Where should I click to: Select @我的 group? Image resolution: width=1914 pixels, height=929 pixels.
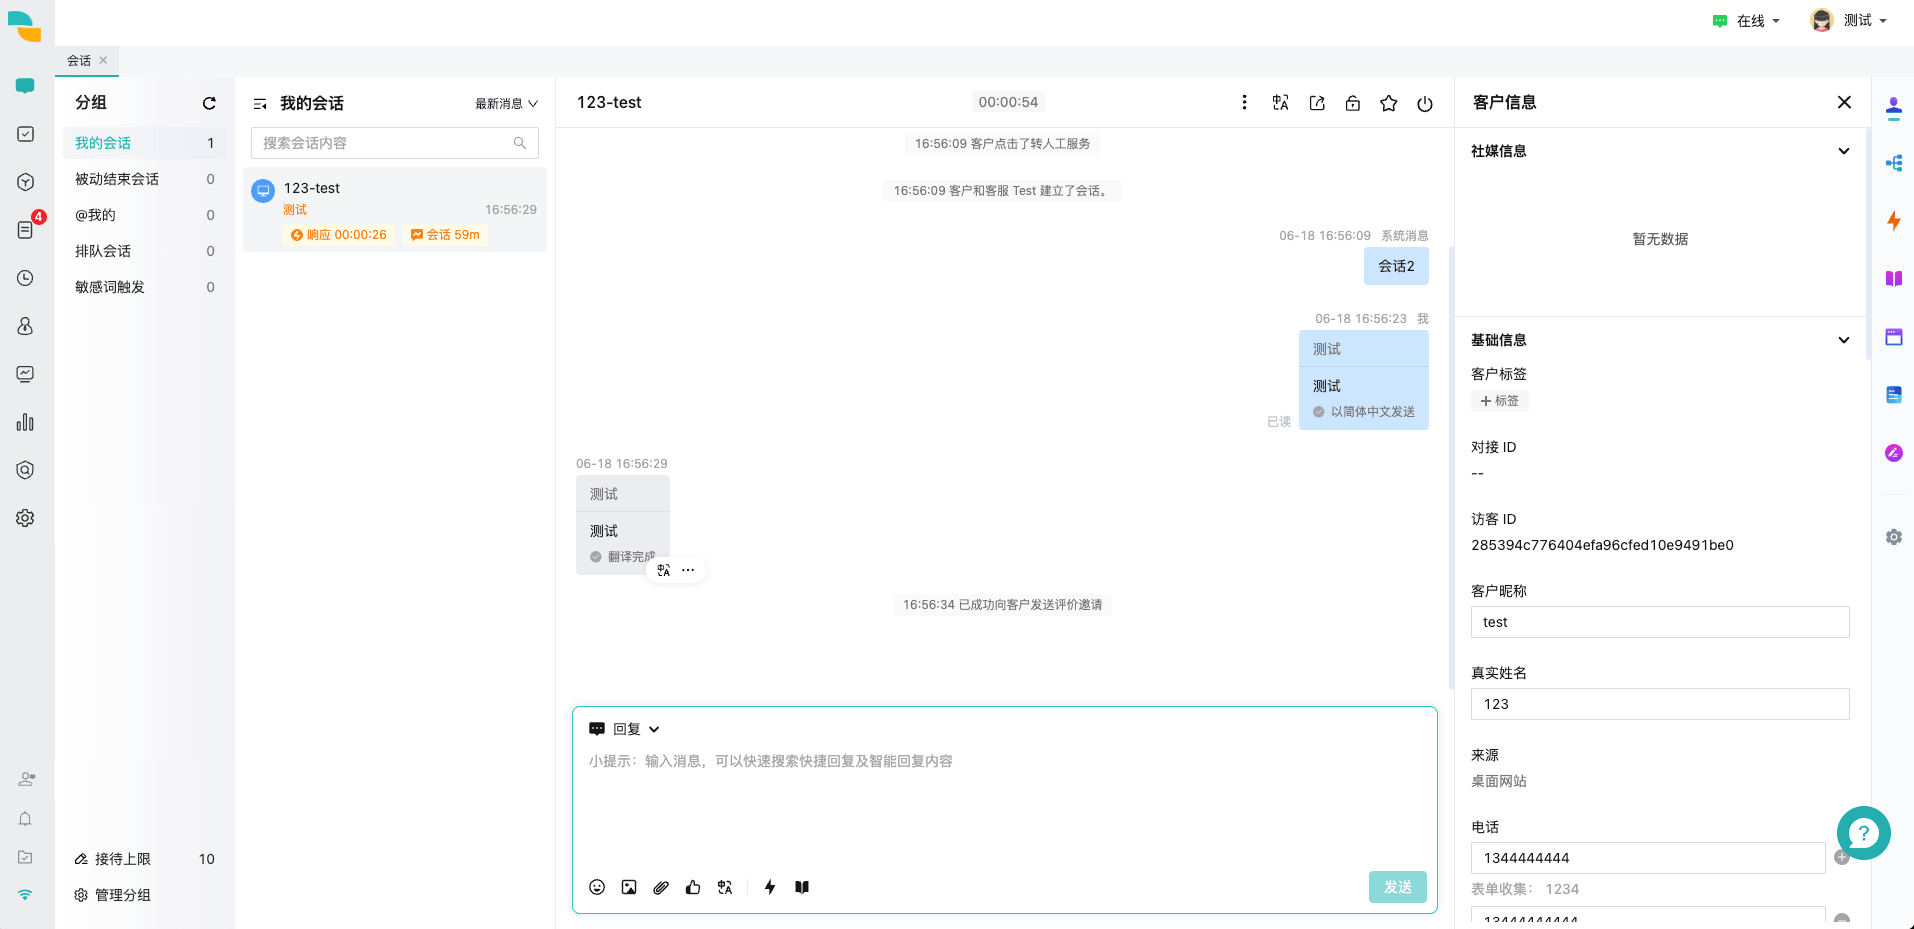tap(145, 215)
